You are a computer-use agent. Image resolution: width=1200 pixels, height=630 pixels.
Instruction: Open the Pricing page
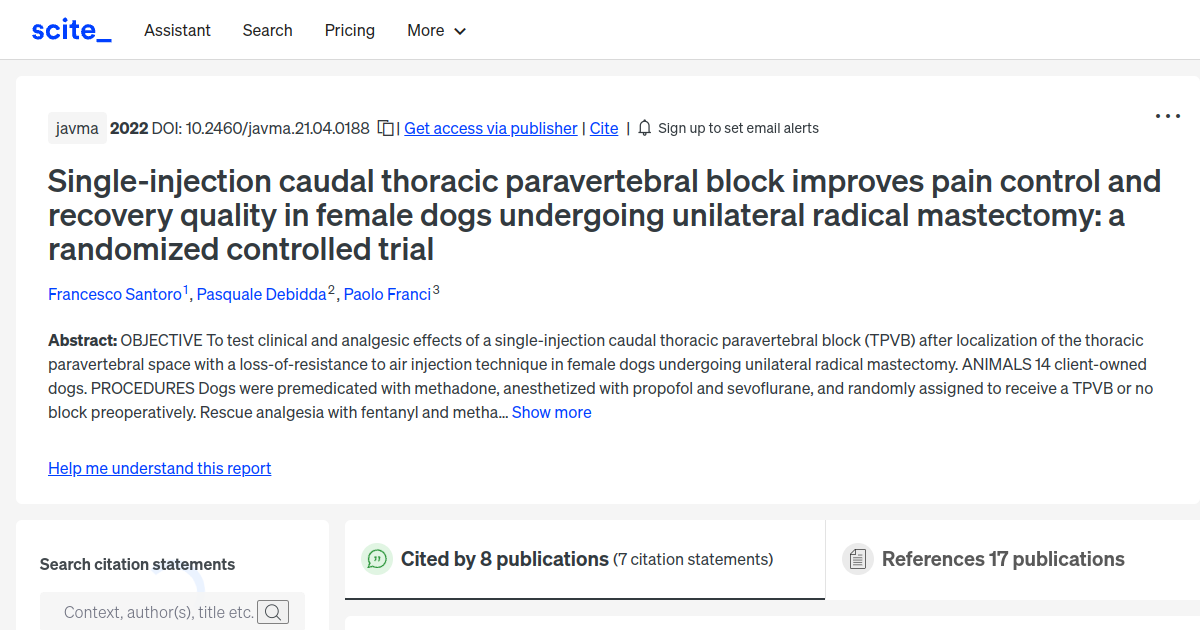(x=349, y=30)
